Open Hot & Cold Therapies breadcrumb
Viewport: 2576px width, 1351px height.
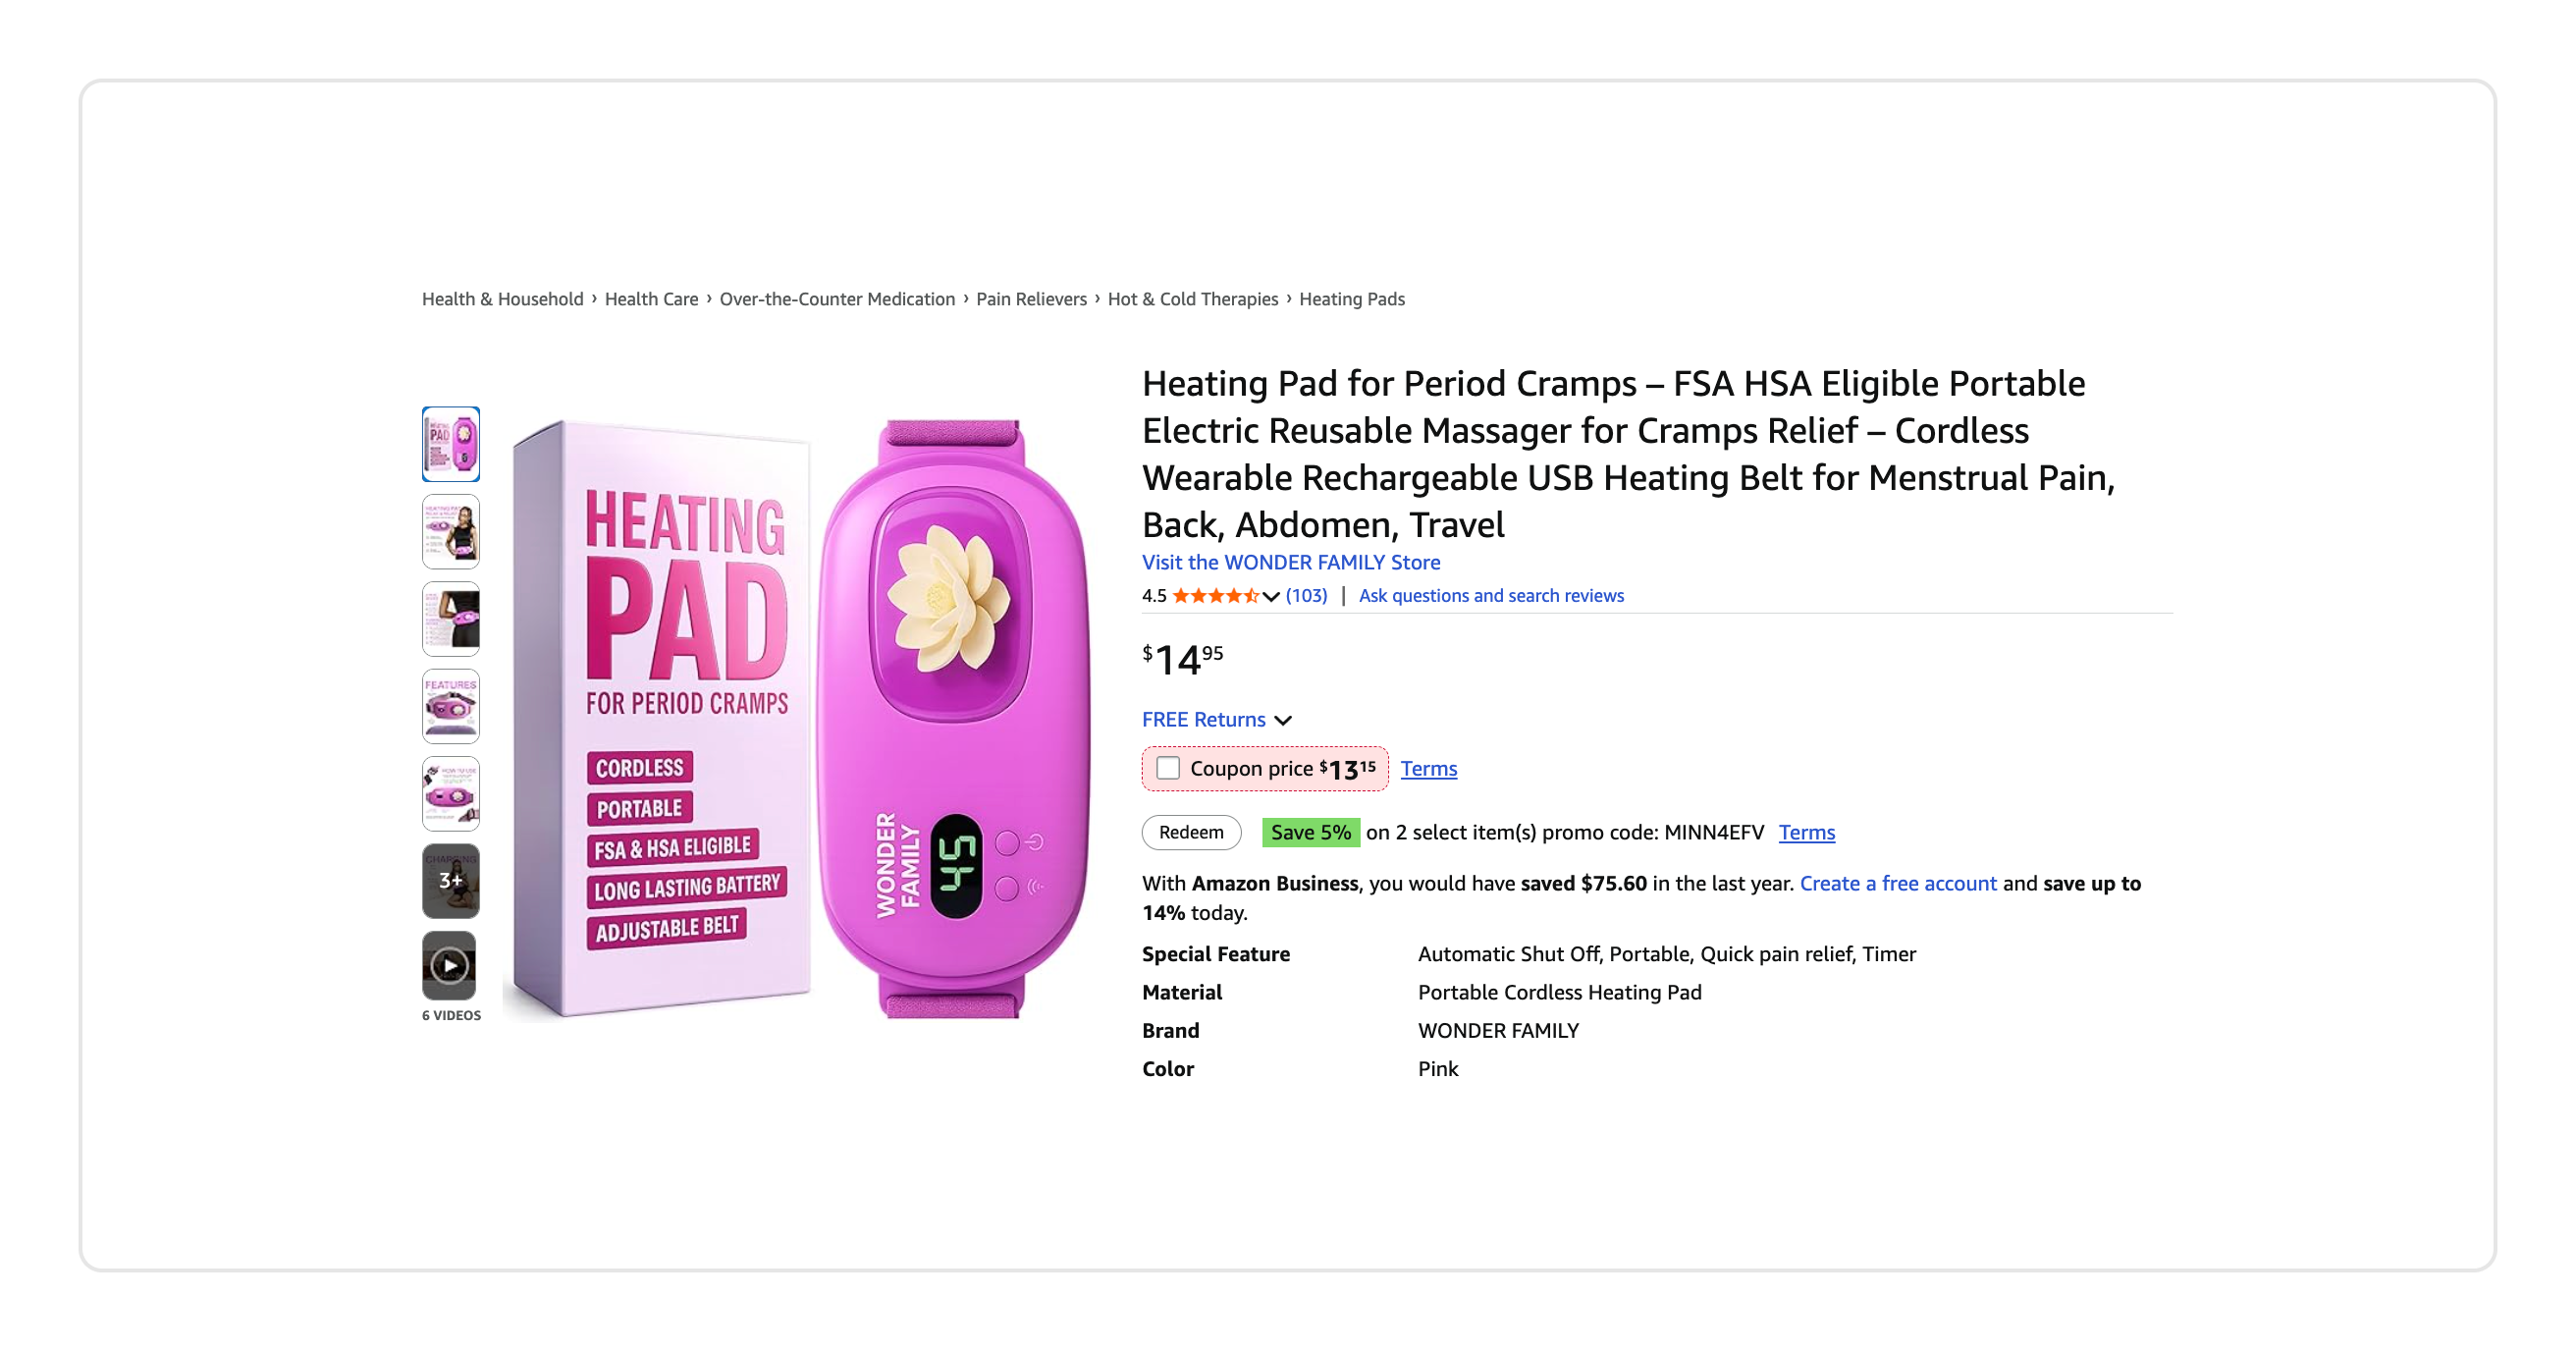pos(1192,299)
